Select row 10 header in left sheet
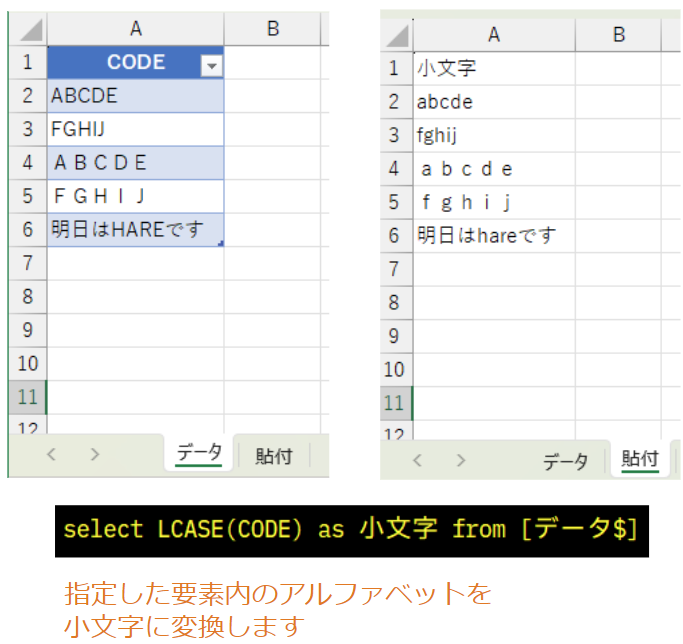 (x=27, y=363)
